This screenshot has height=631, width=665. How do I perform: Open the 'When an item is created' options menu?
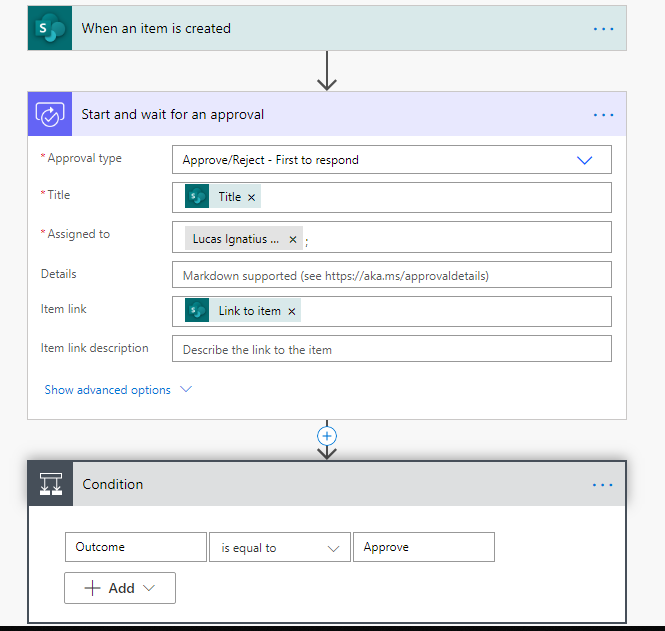[x=603, y=29]
